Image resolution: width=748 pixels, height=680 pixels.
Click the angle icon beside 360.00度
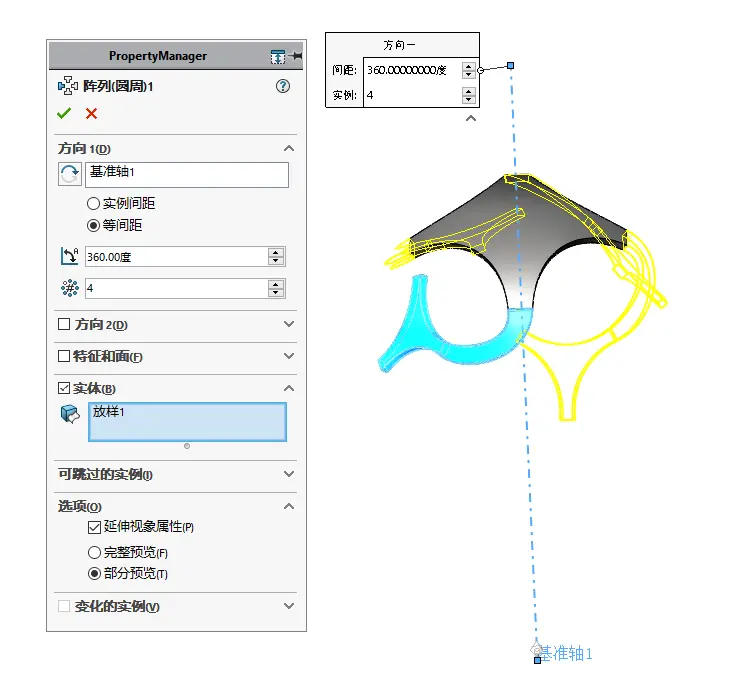click(x=70, y=256)
